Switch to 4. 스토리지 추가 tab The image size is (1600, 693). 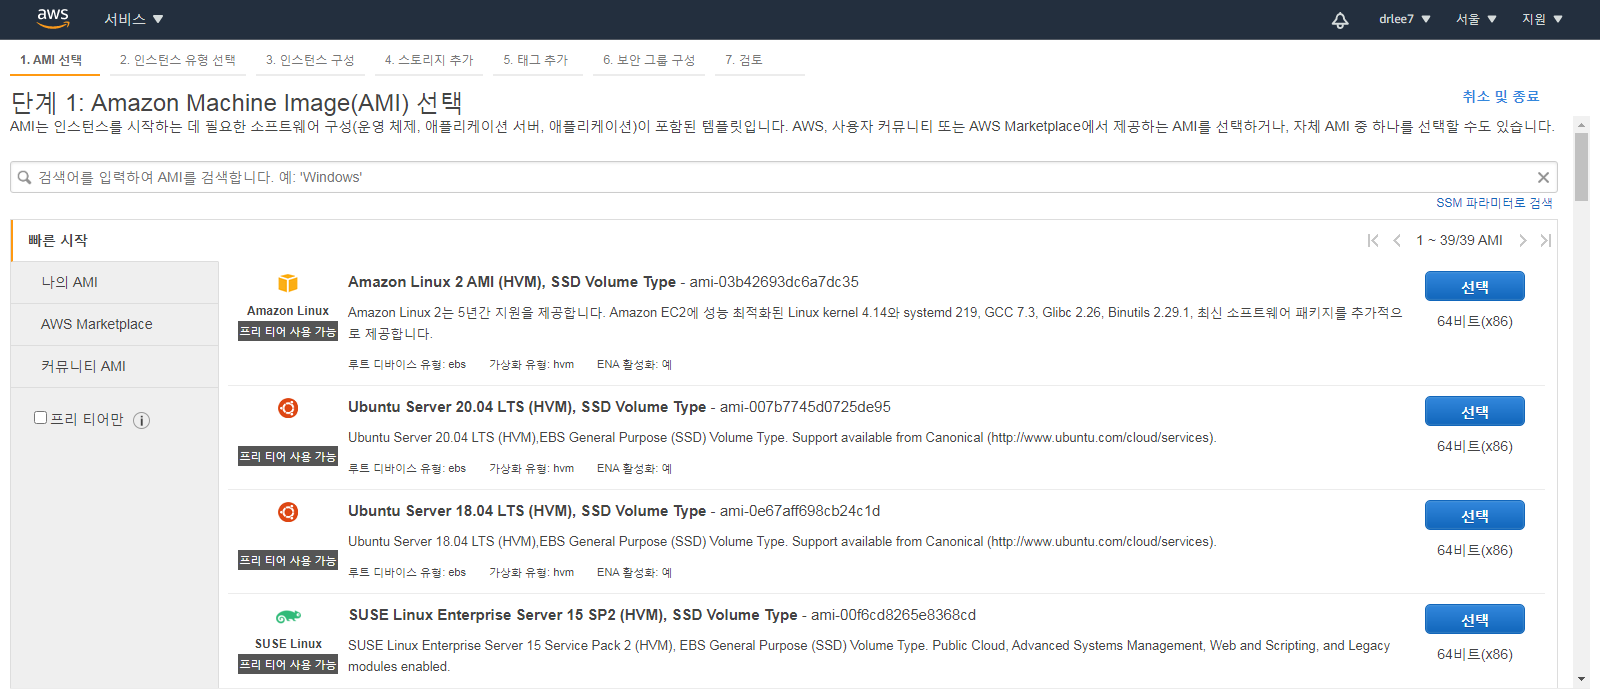[x=429, y=60]
